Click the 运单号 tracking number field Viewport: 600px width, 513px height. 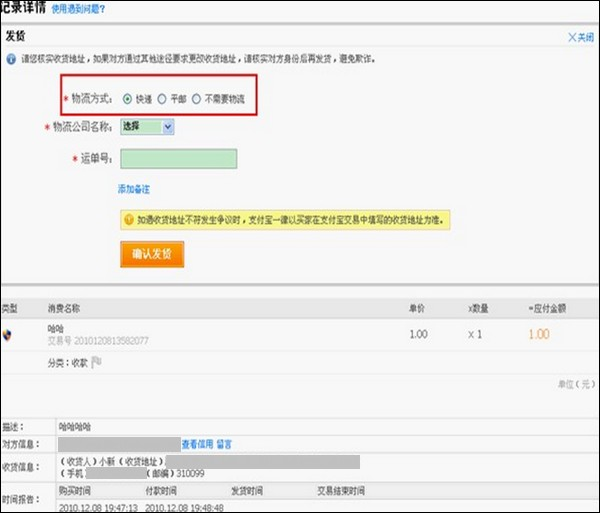(x=178, y=159)
